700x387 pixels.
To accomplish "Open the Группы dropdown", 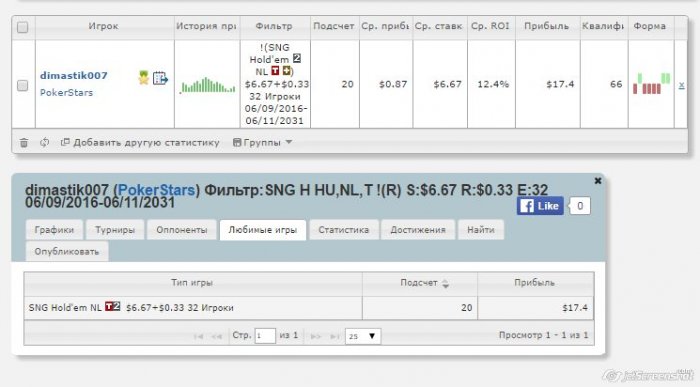I will 262,142.
